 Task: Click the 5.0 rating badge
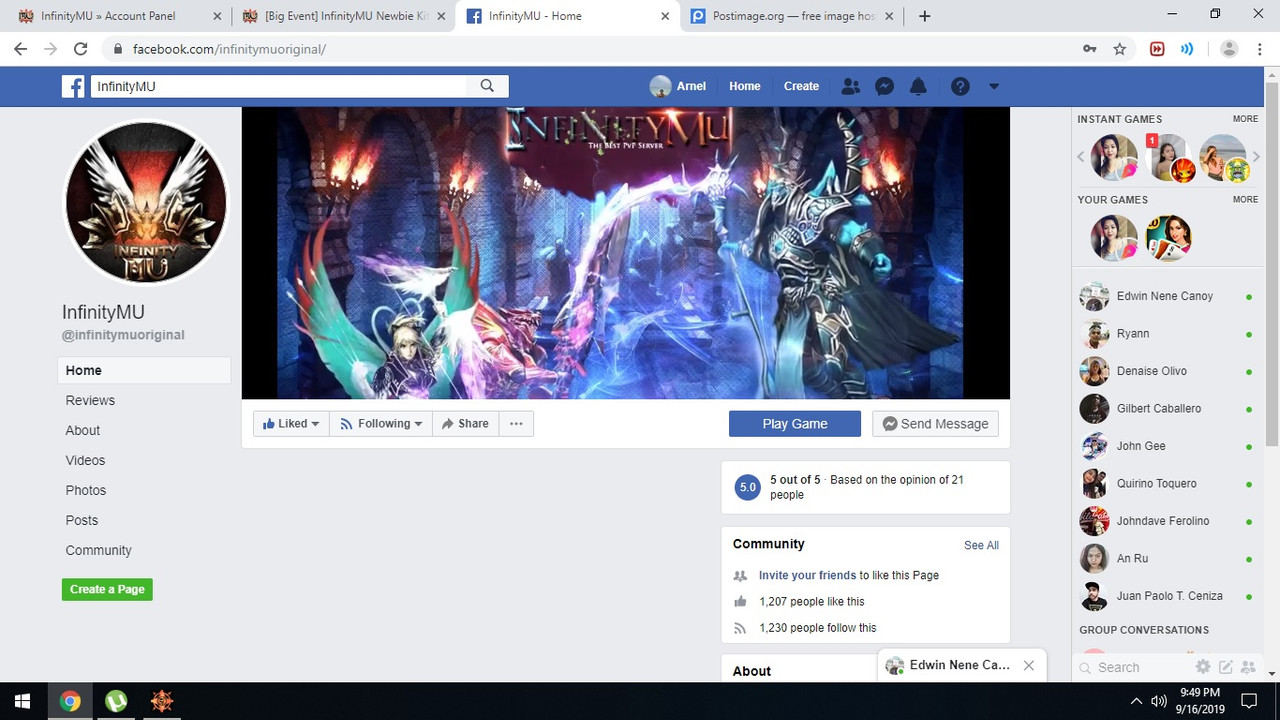(x=747, y=488)
